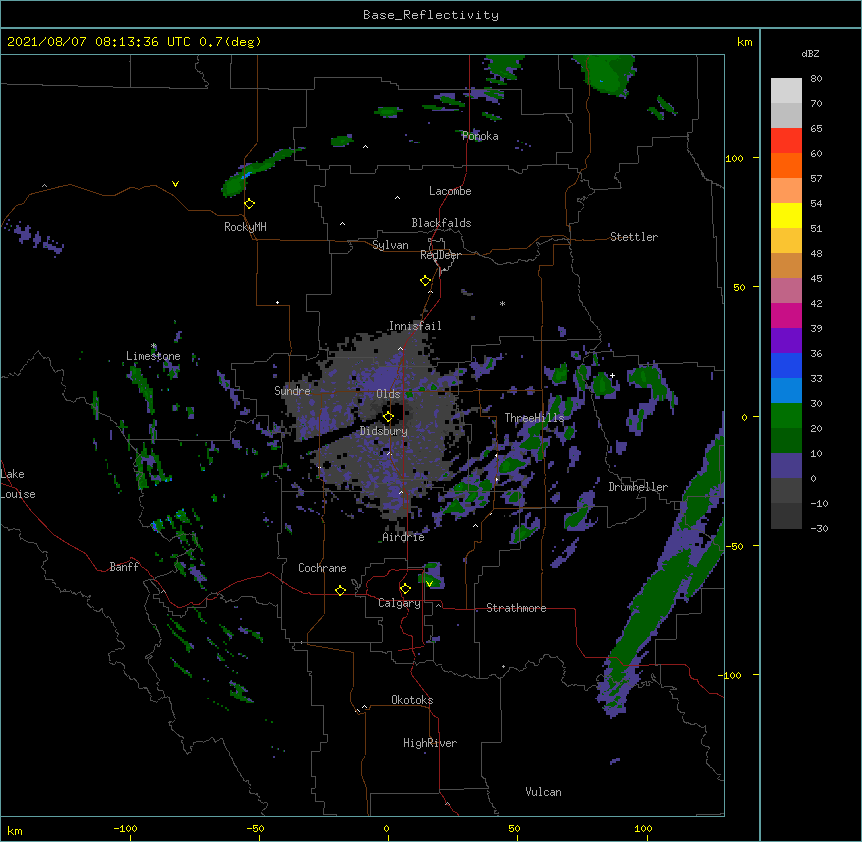Click the dBZ legend heading

pos(810,53)
